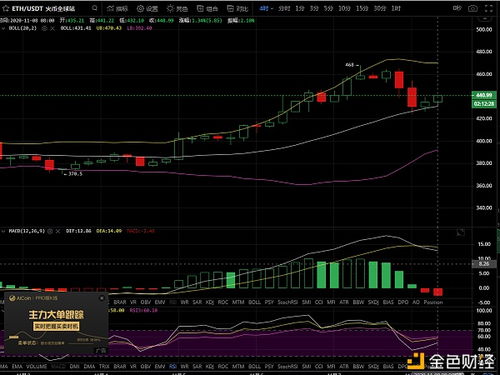Select WR indicator in MACD tab row
Screen dimensions: 500x375
pyautogui.click(x=184, y=302)
